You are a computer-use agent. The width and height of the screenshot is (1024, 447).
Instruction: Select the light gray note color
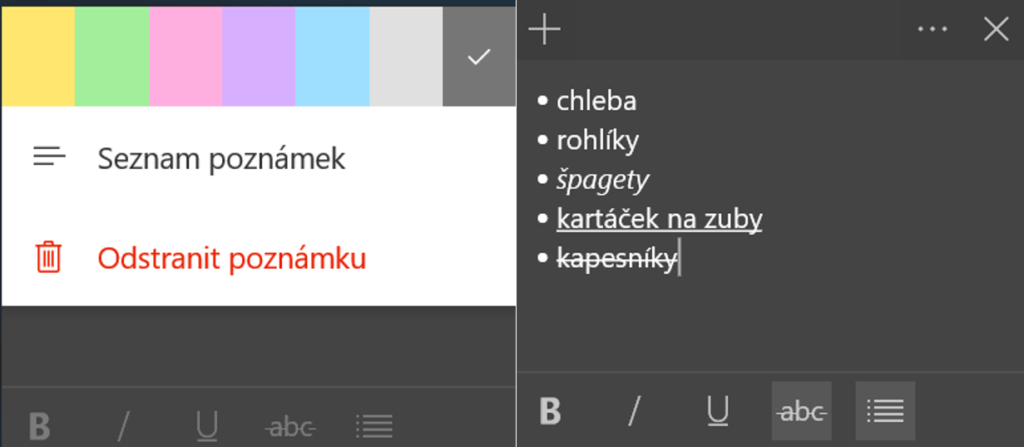406,56
